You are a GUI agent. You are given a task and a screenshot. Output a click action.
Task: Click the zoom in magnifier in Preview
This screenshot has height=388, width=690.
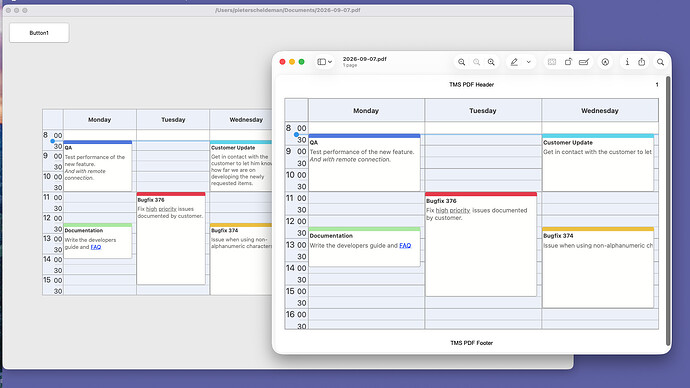pyautogui.click(x=491, y=62)
